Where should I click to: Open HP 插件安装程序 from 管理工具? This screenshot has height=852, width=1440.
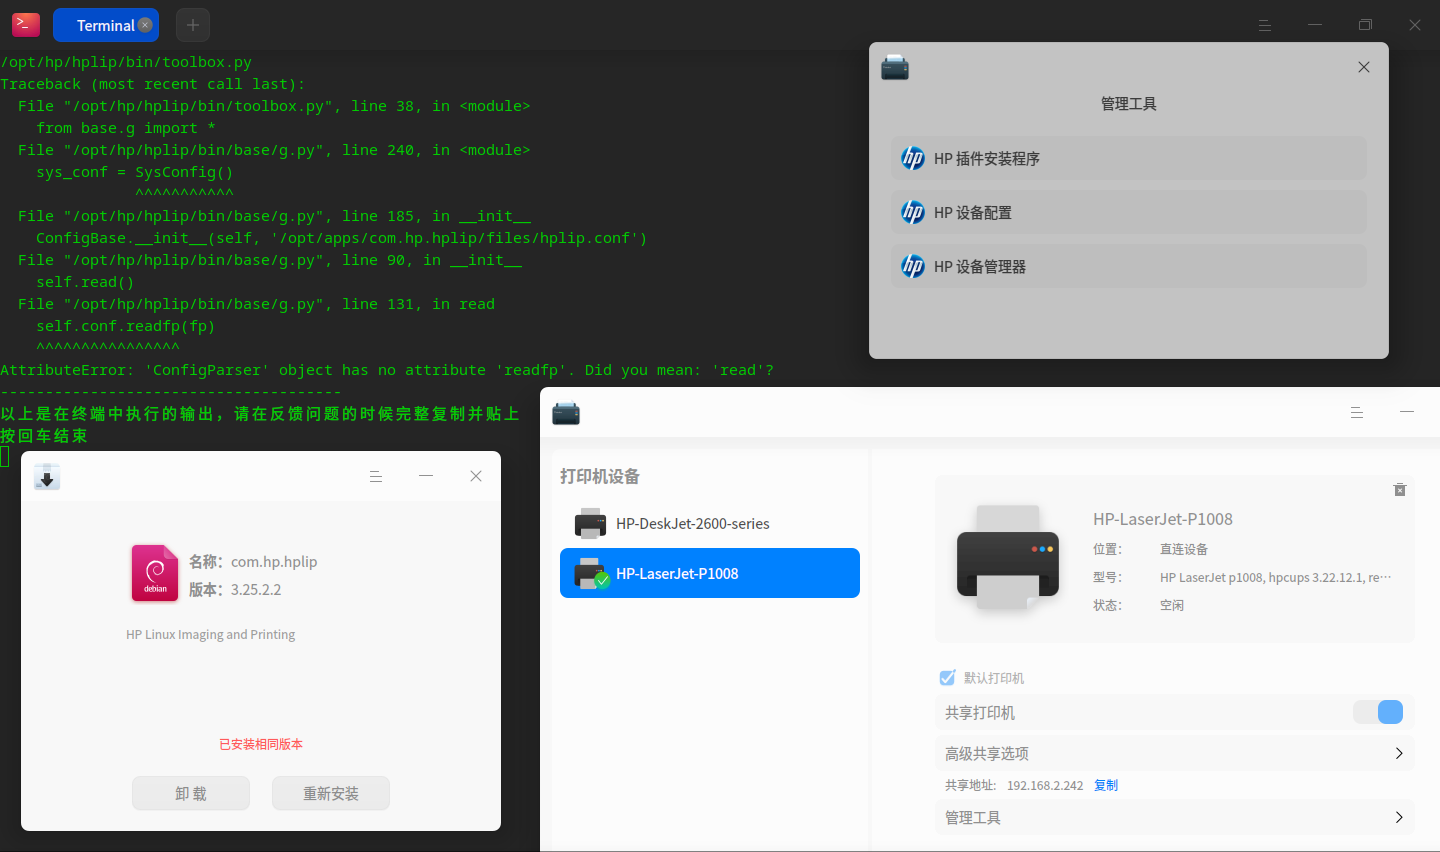pos(1129,158)
